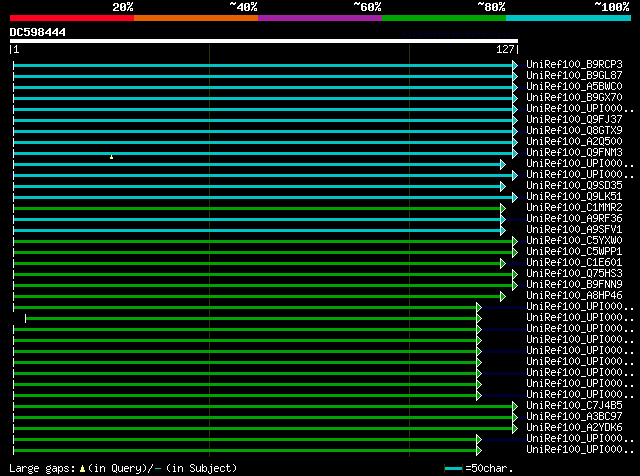Open hit UniRef100_A5BWC0
Screen dimensions: 640x476
[x=574, y=87]
